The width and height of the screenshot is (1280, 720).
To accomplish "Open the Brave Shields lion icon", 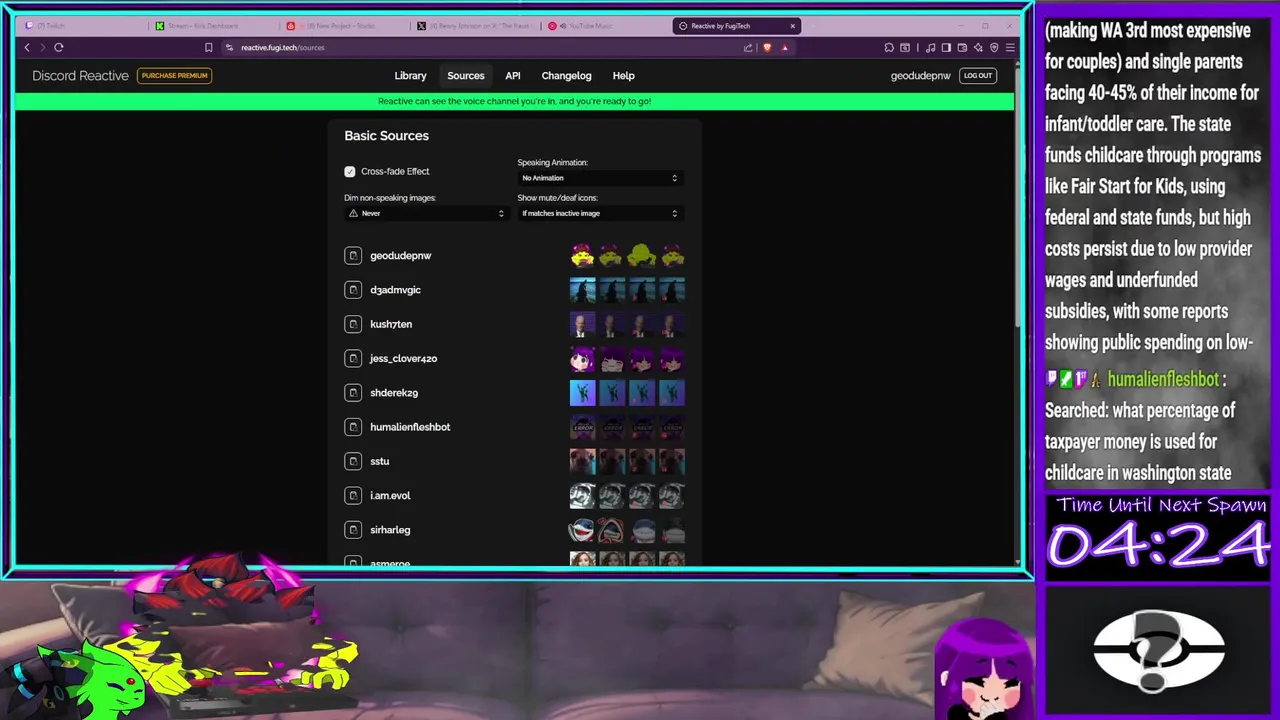I will [x=767, y=47].
